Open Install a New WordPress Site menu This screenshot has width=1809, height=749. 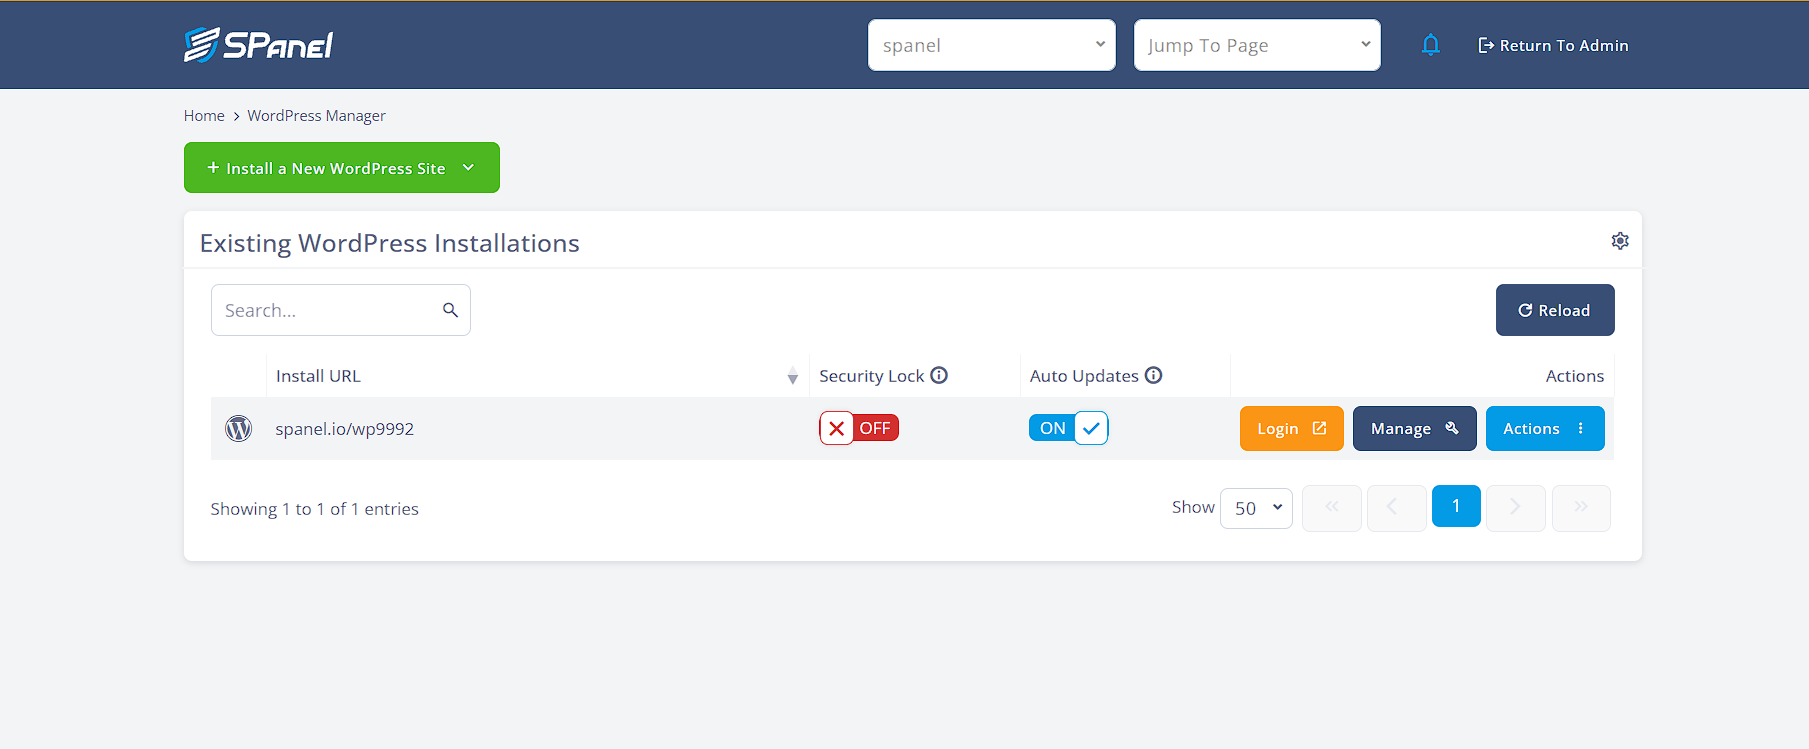342,168
